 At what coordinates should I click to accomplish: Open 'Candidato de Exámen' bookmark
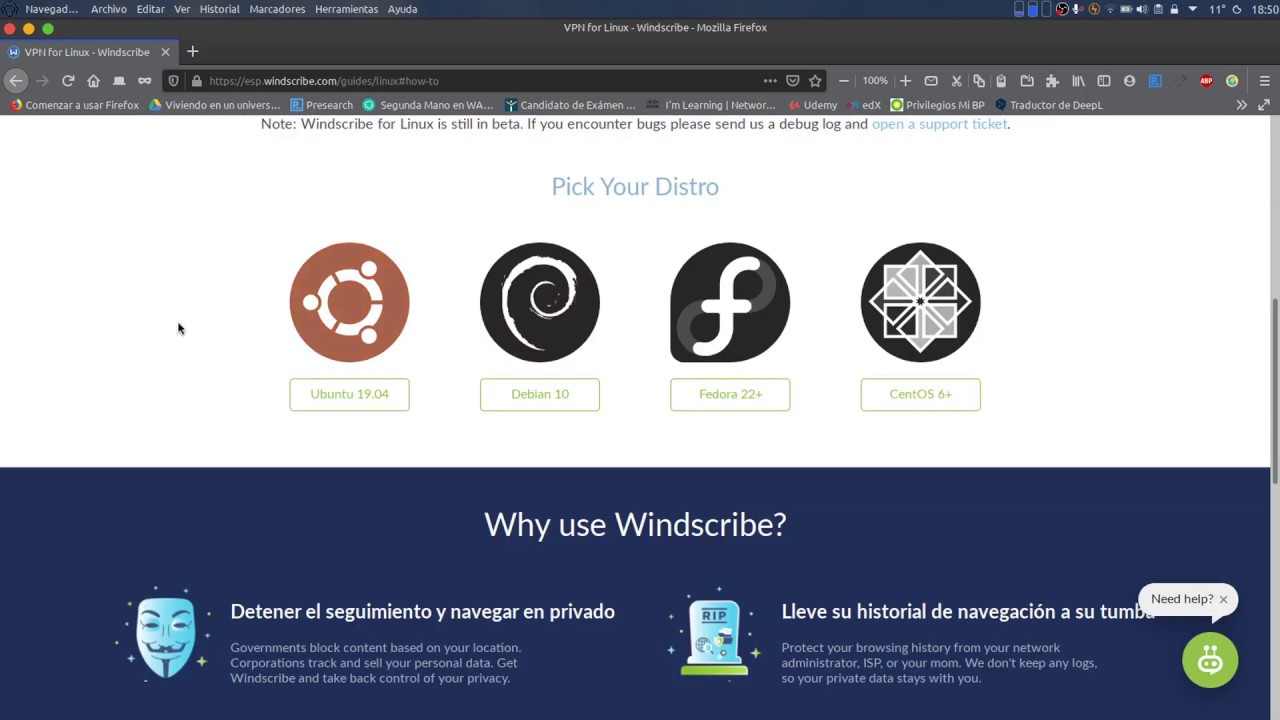[570, 105]
